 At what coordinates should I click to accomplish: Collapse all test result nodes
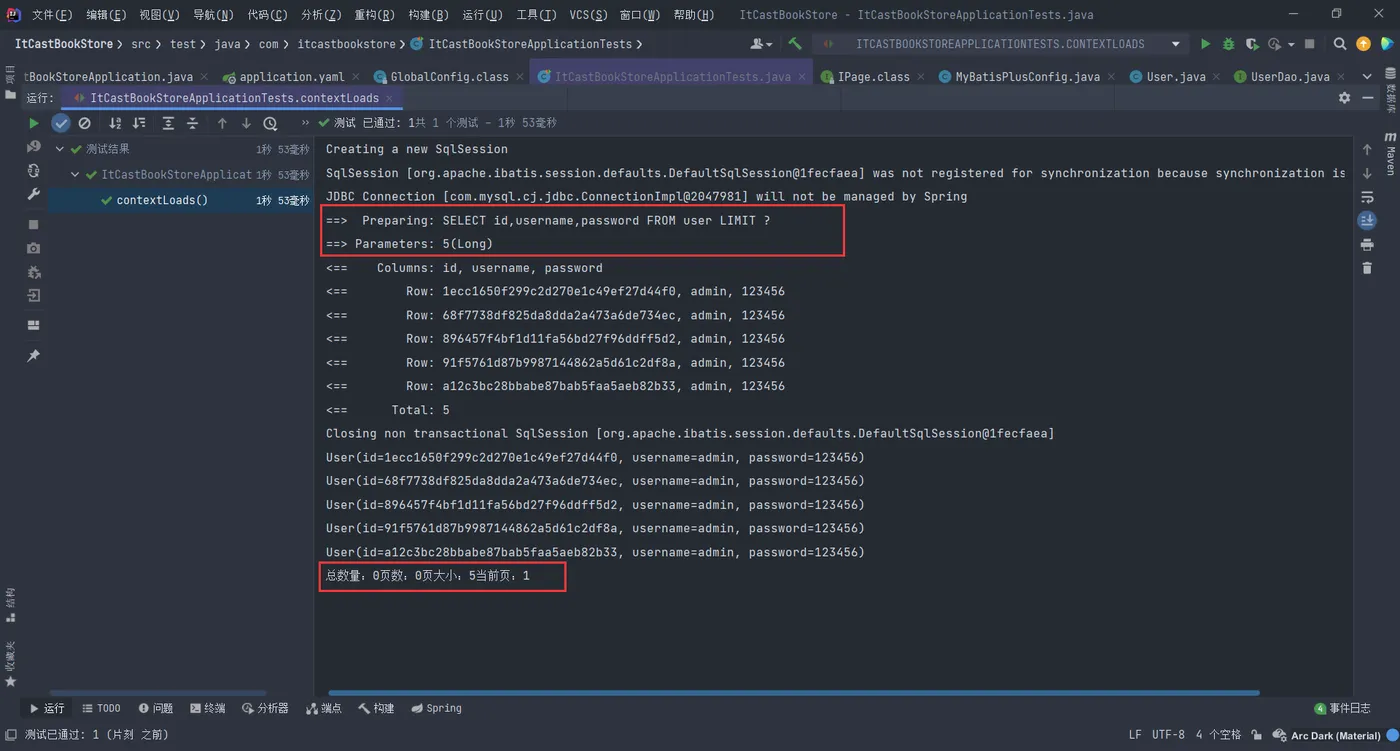pyautogui.click(x=192, y=123)
